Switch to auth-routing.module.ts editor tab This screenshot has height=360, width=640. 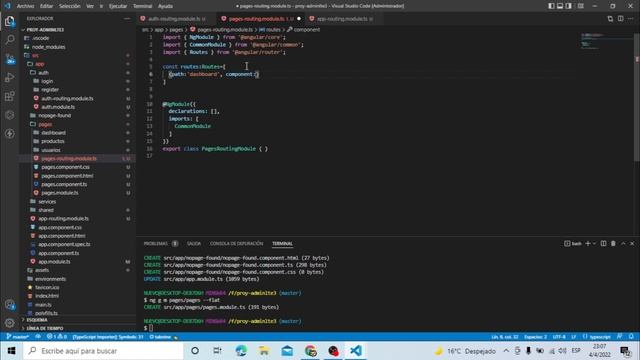[x=174, y=19]
